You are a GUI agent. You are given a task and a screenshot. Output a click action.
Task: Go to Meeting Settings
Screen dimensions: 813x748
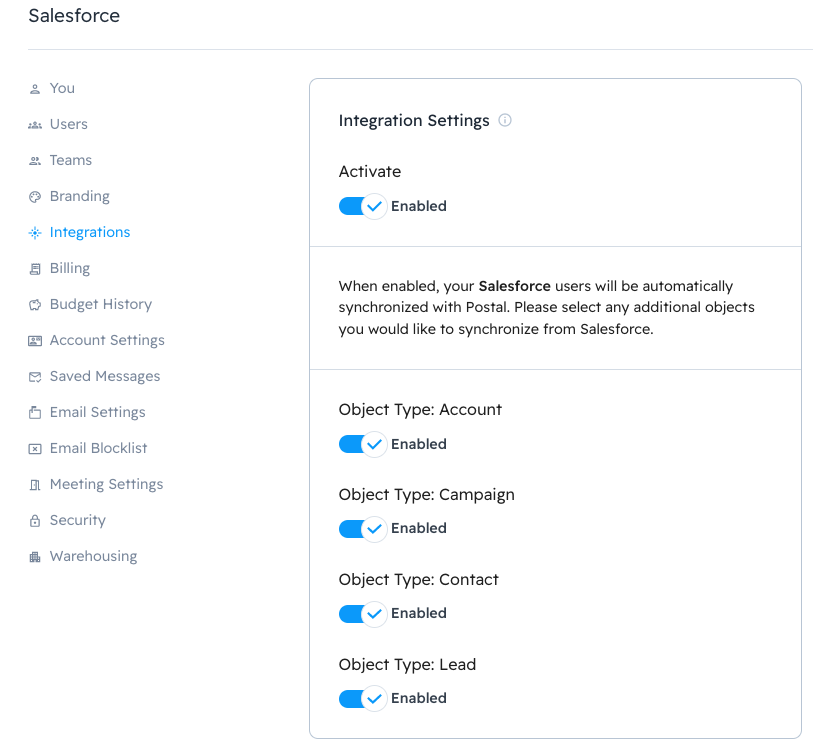click(106, 484)
